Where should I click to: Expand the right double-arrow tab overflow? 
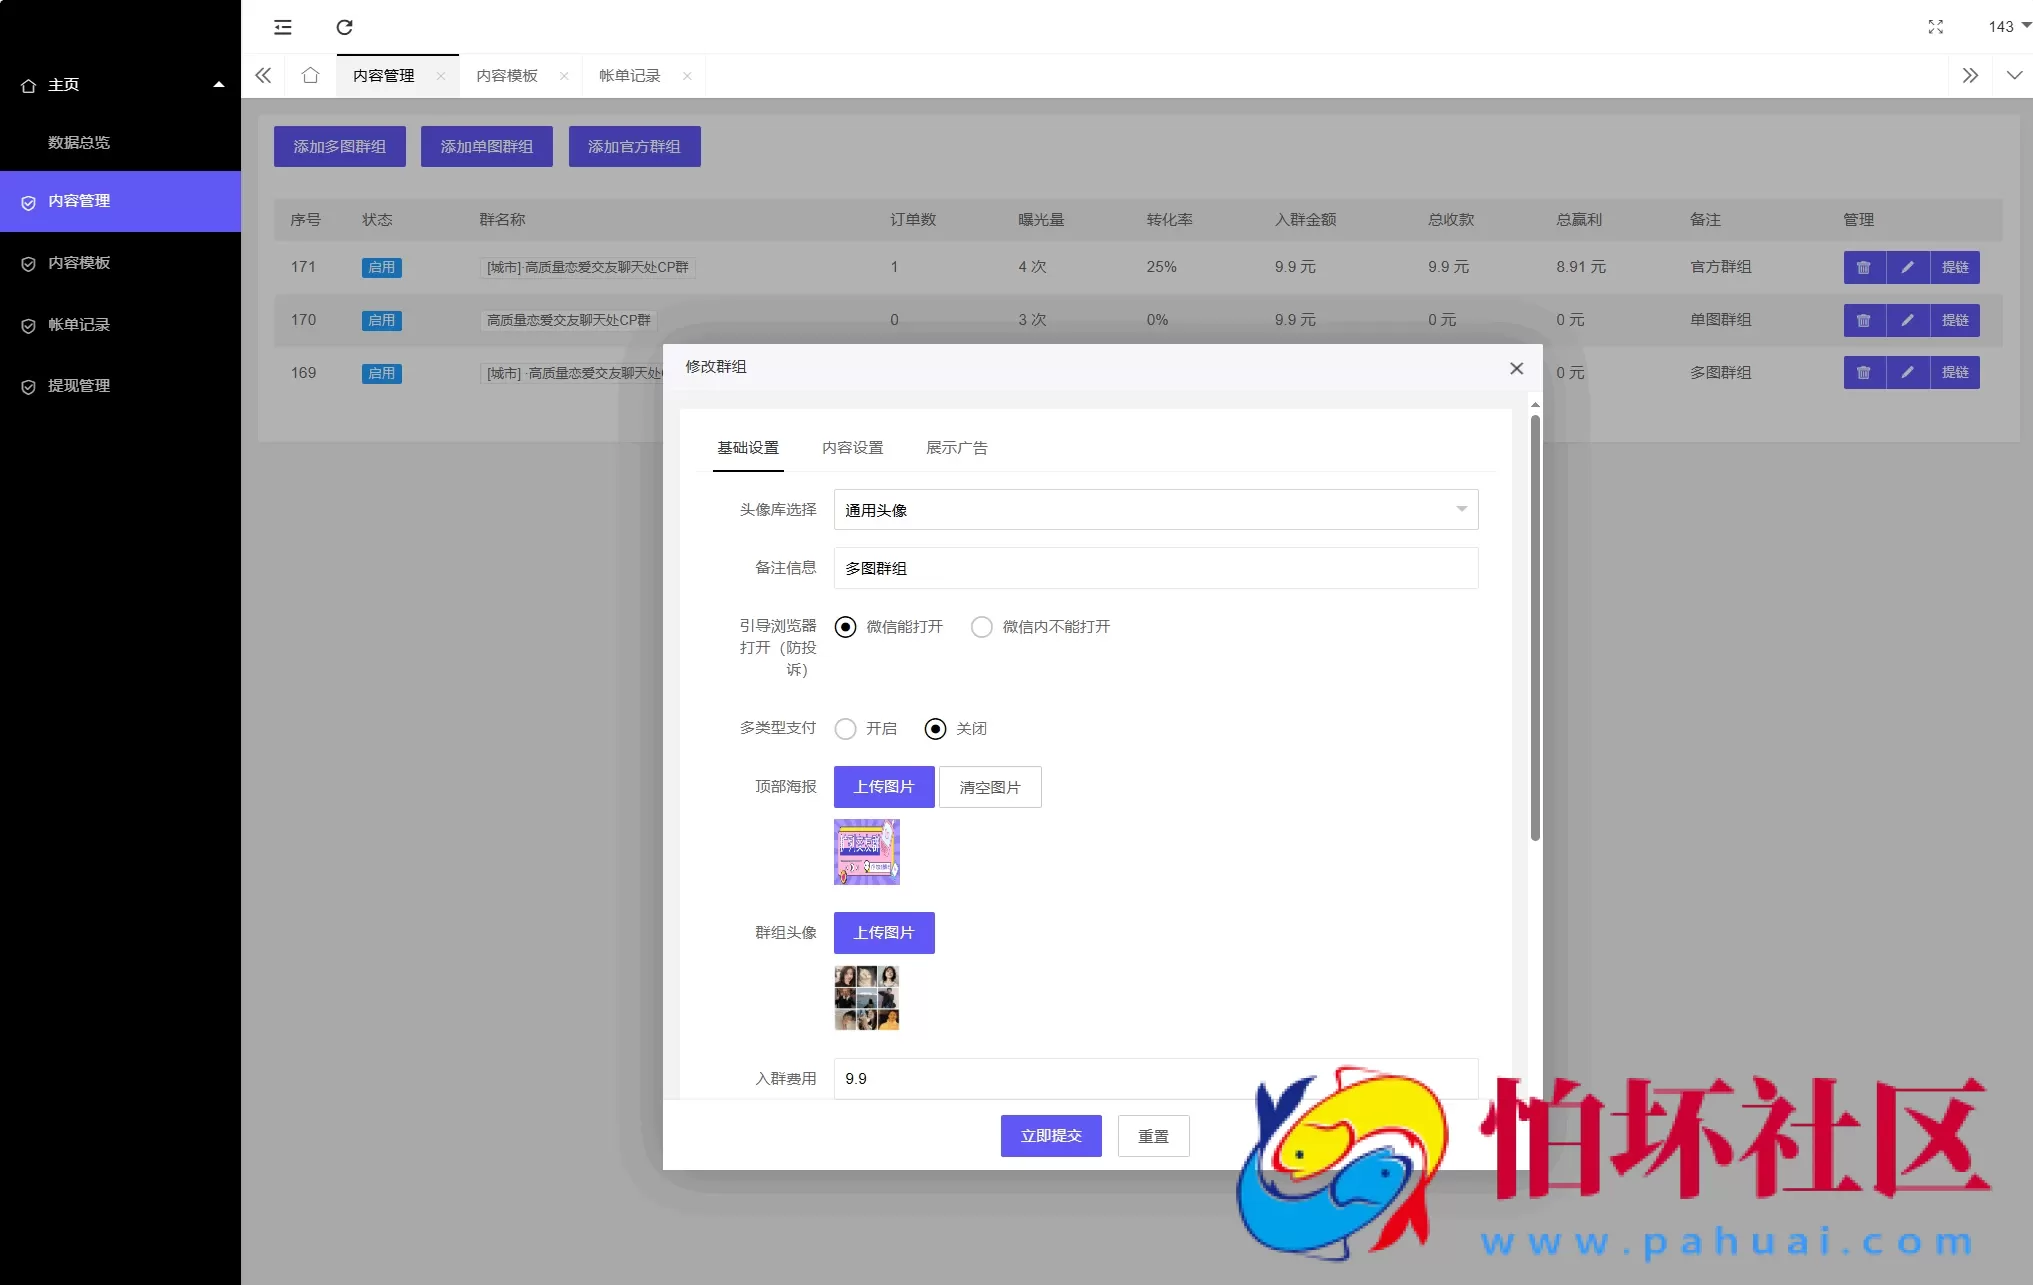(x=1969, y=75)
